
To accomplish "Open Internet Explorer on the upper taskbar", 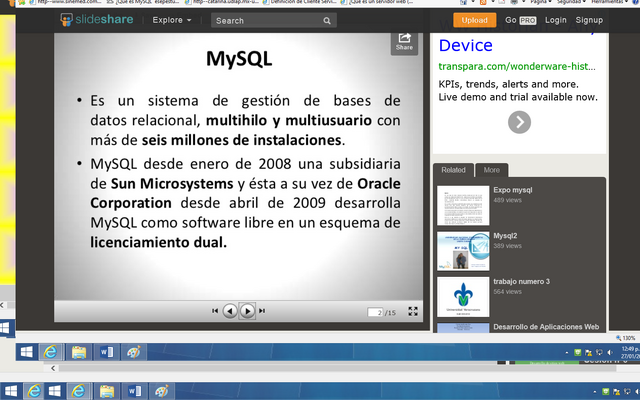I will tap(51, 352).
